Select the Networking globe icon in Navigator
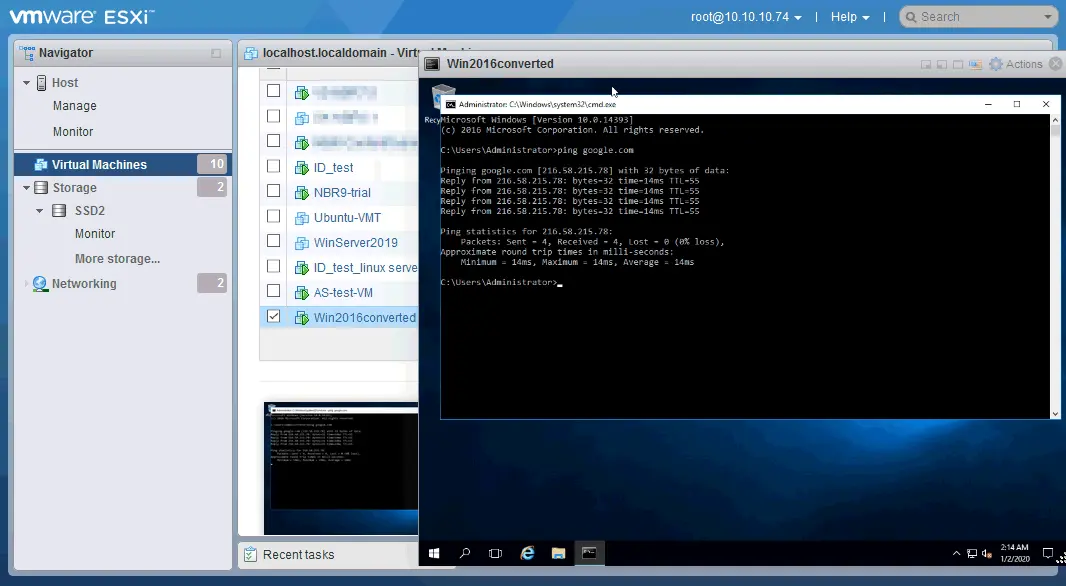Viewport: 1066px width, 586px height. coord(41,283)
